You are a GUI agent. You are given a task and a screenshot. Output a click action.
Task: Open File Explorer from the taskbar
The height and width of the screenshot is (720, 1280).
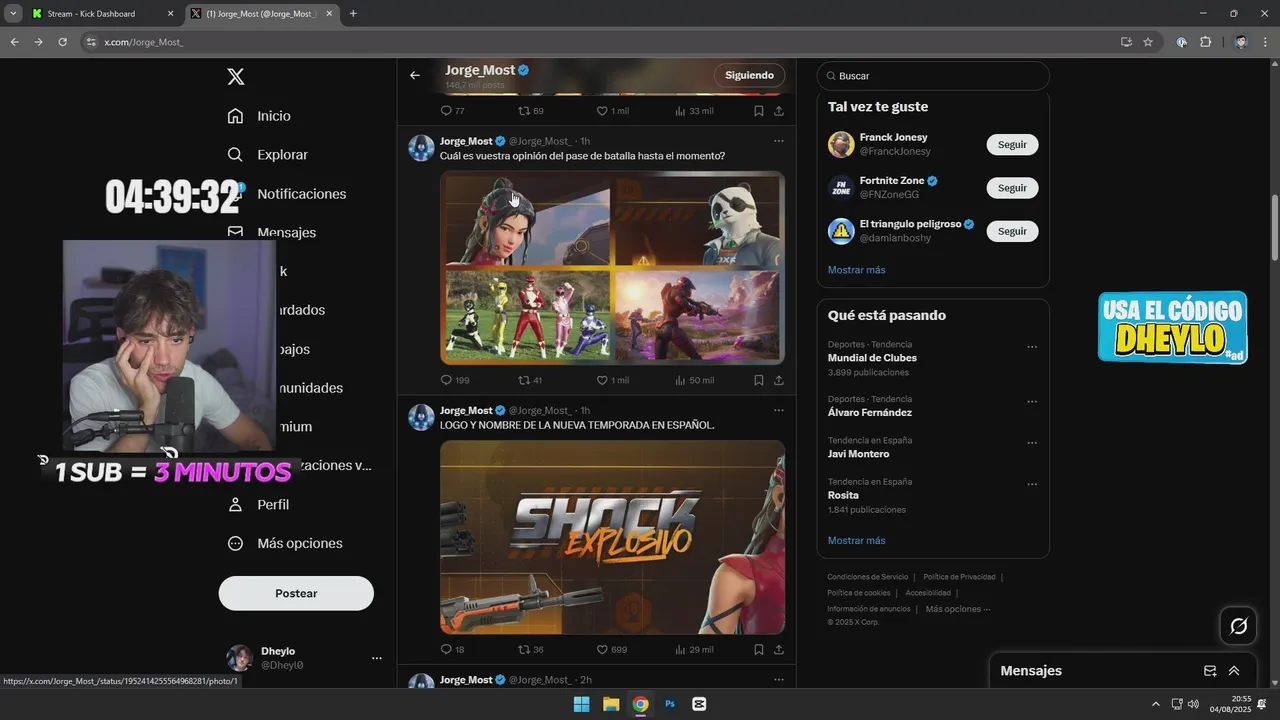tap(611, 704)
